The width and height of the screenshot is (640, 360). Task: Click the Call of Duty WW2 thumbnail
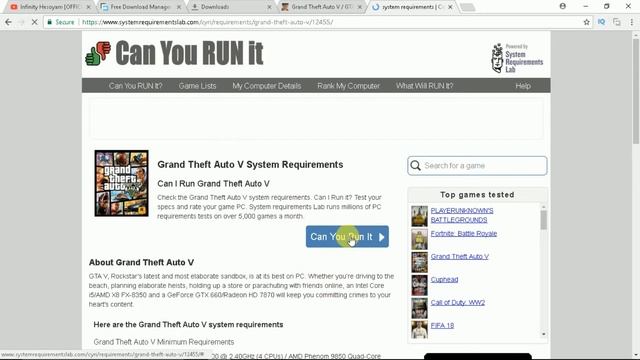pyautogui.click(x=419, y=308)
